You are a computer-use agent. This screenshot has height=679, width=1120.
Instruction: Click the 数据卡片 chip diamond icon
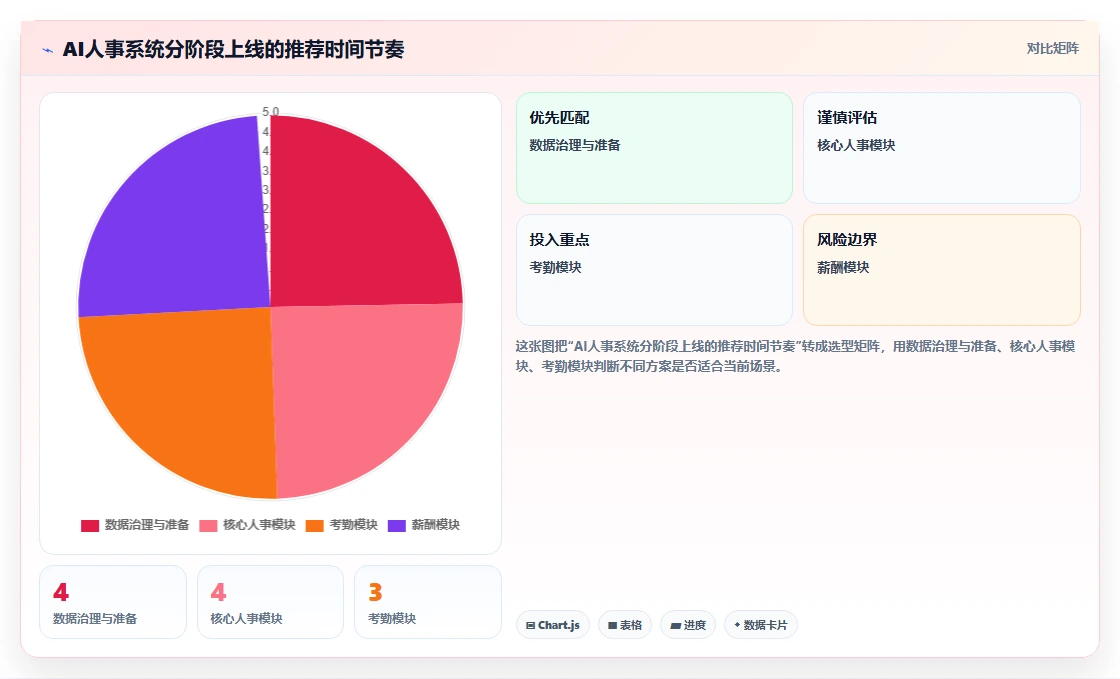pyautogui.click(x=737, y=625)
